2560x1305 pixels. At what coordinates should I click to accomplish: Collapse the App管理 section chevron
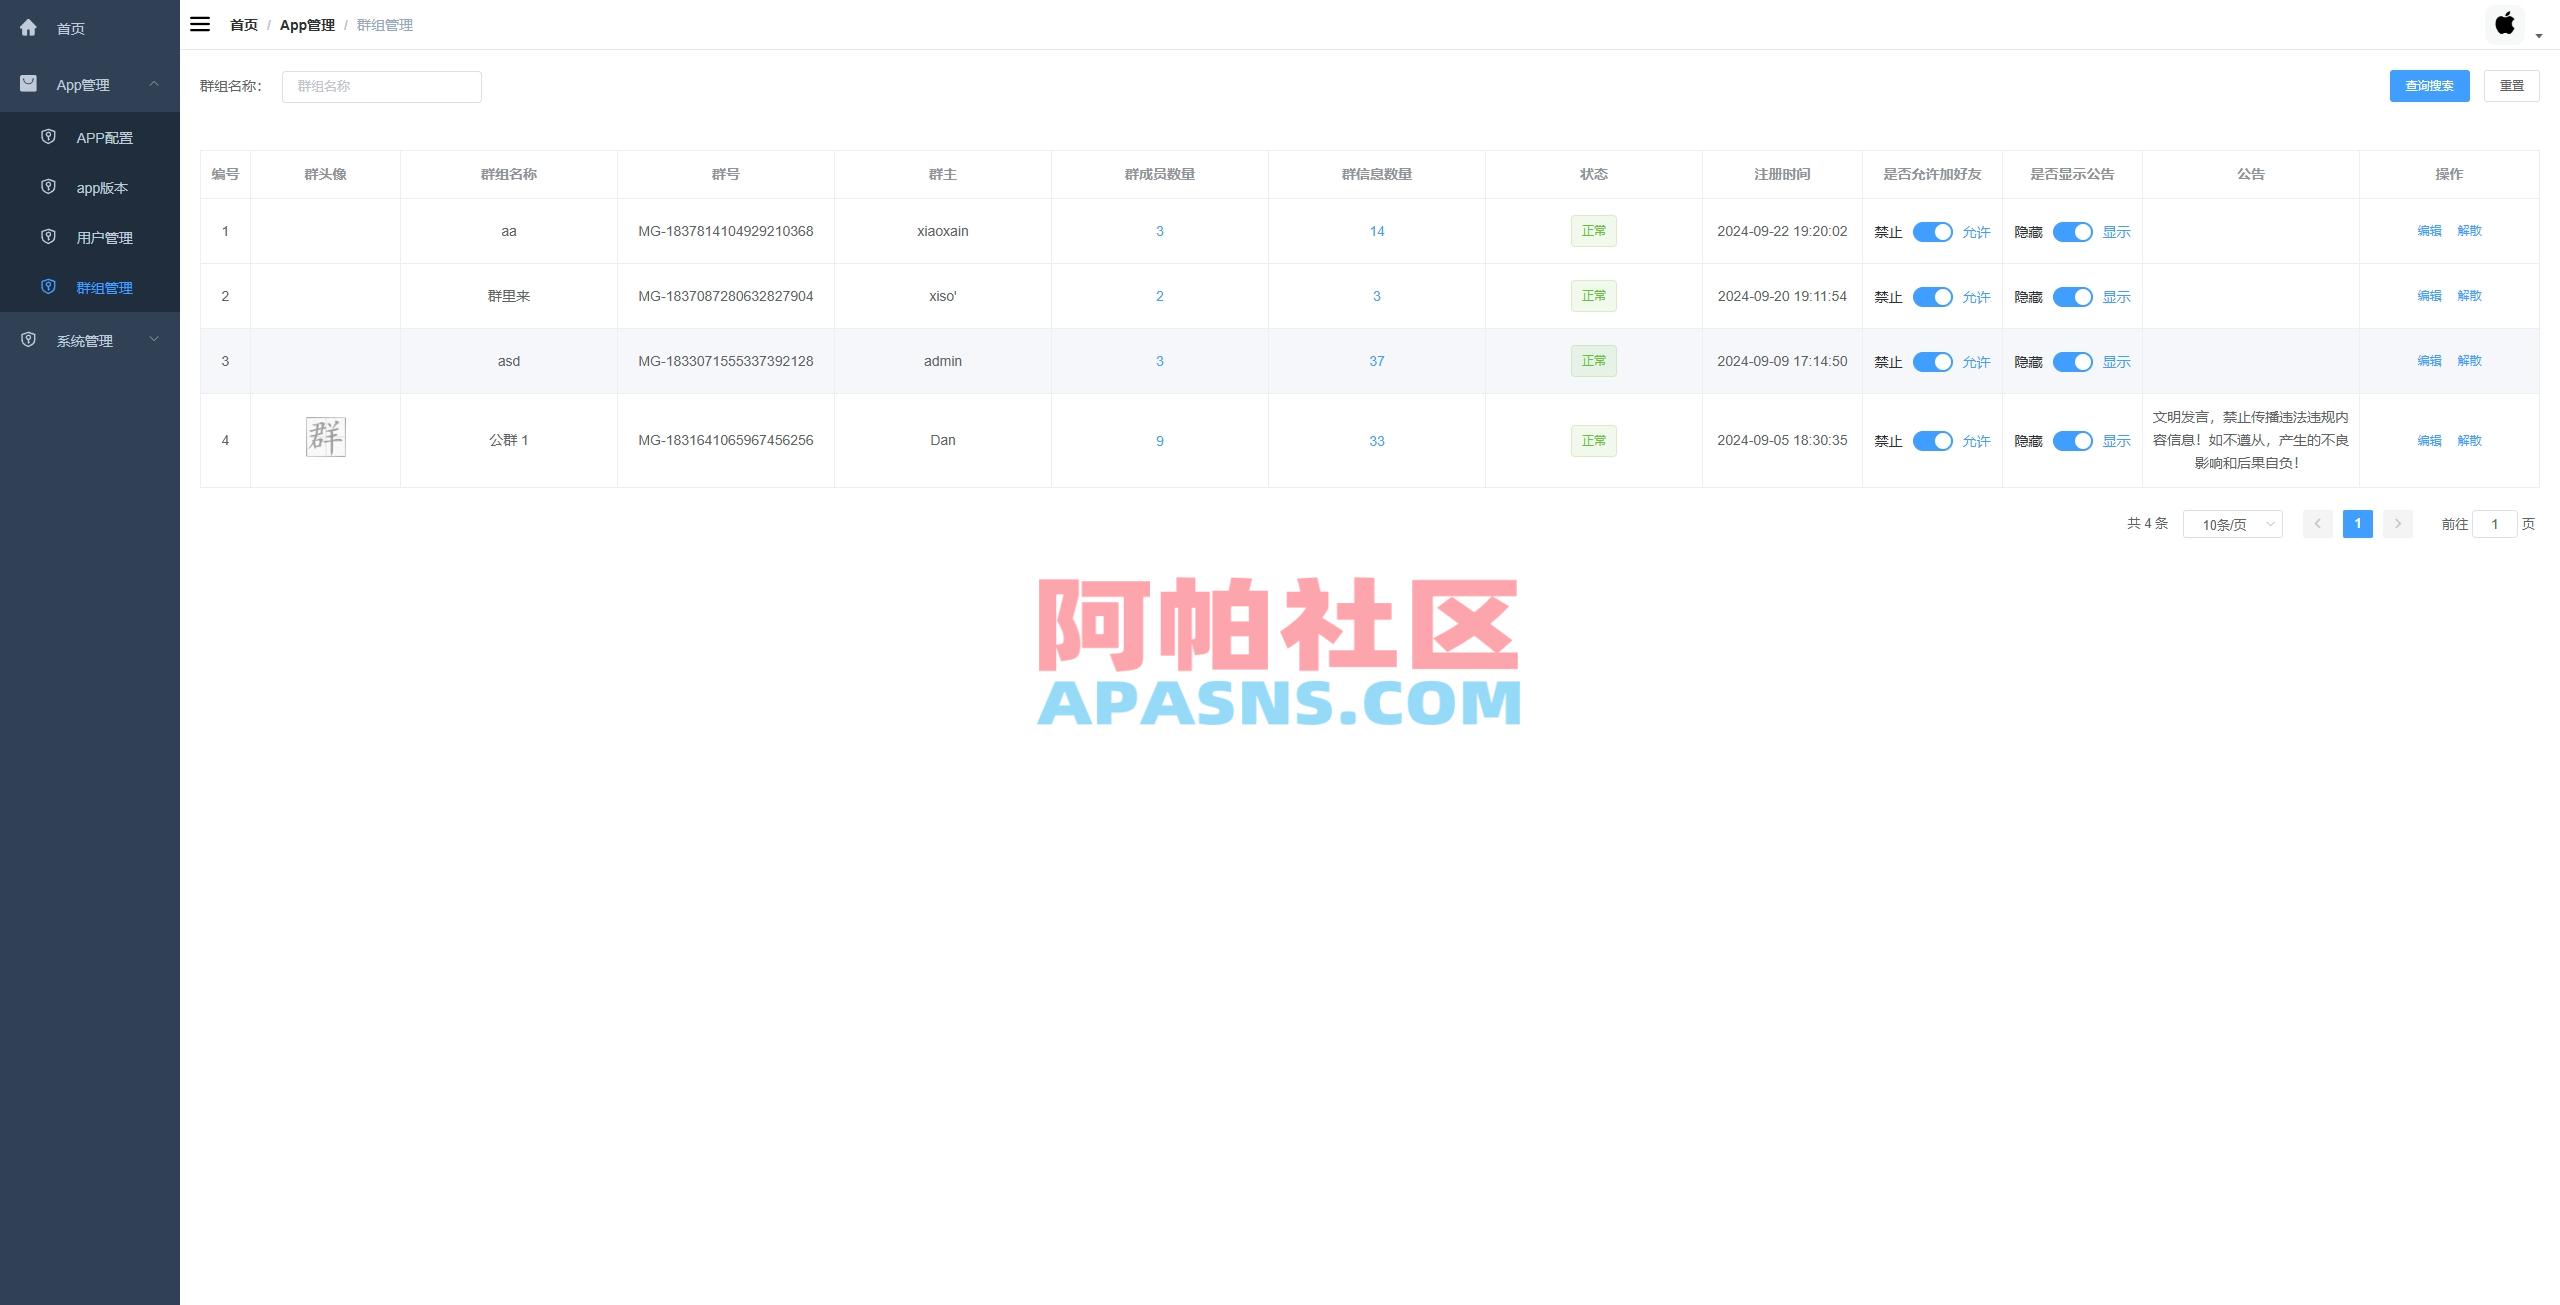pos(155,85)
